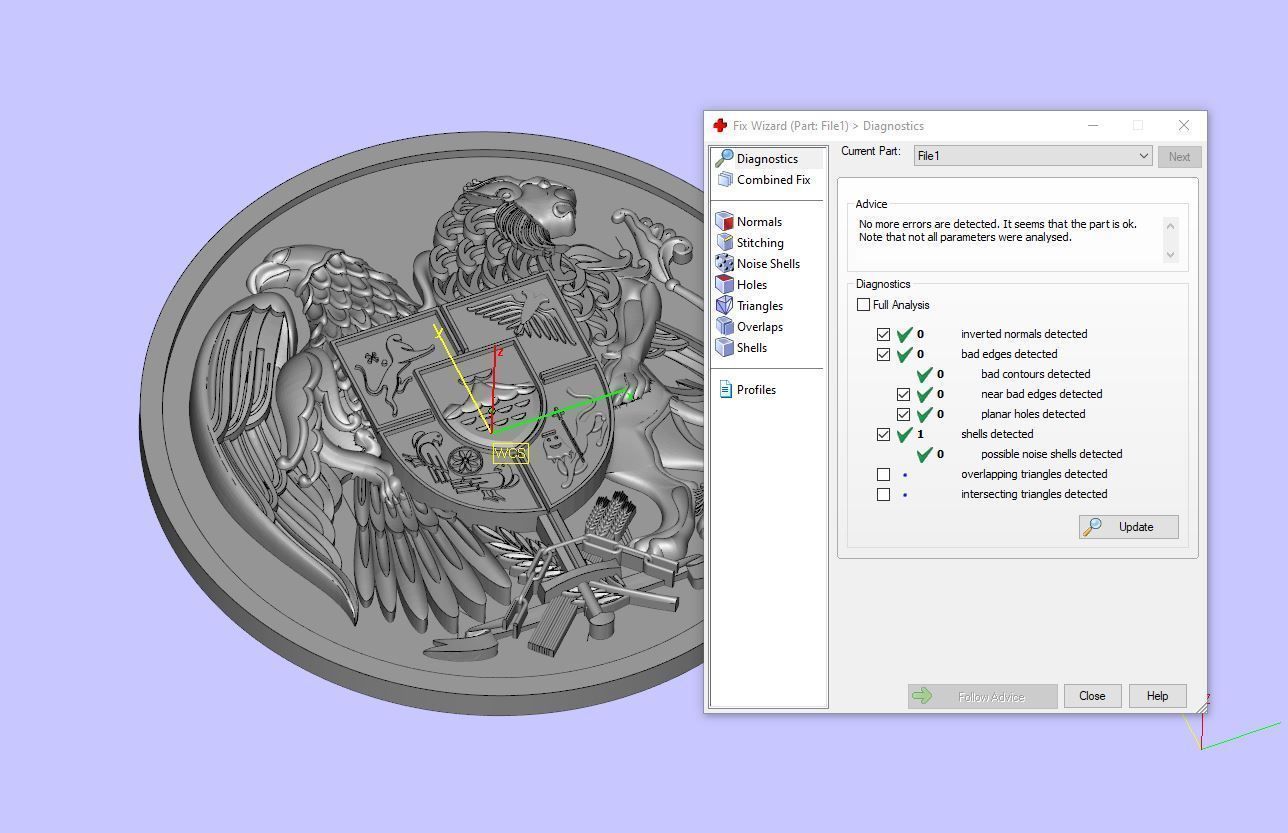Viewport: 1288px width, 833px height.
Task: Click the red cross Fix Wizard icon
Action: pos(720,126)
